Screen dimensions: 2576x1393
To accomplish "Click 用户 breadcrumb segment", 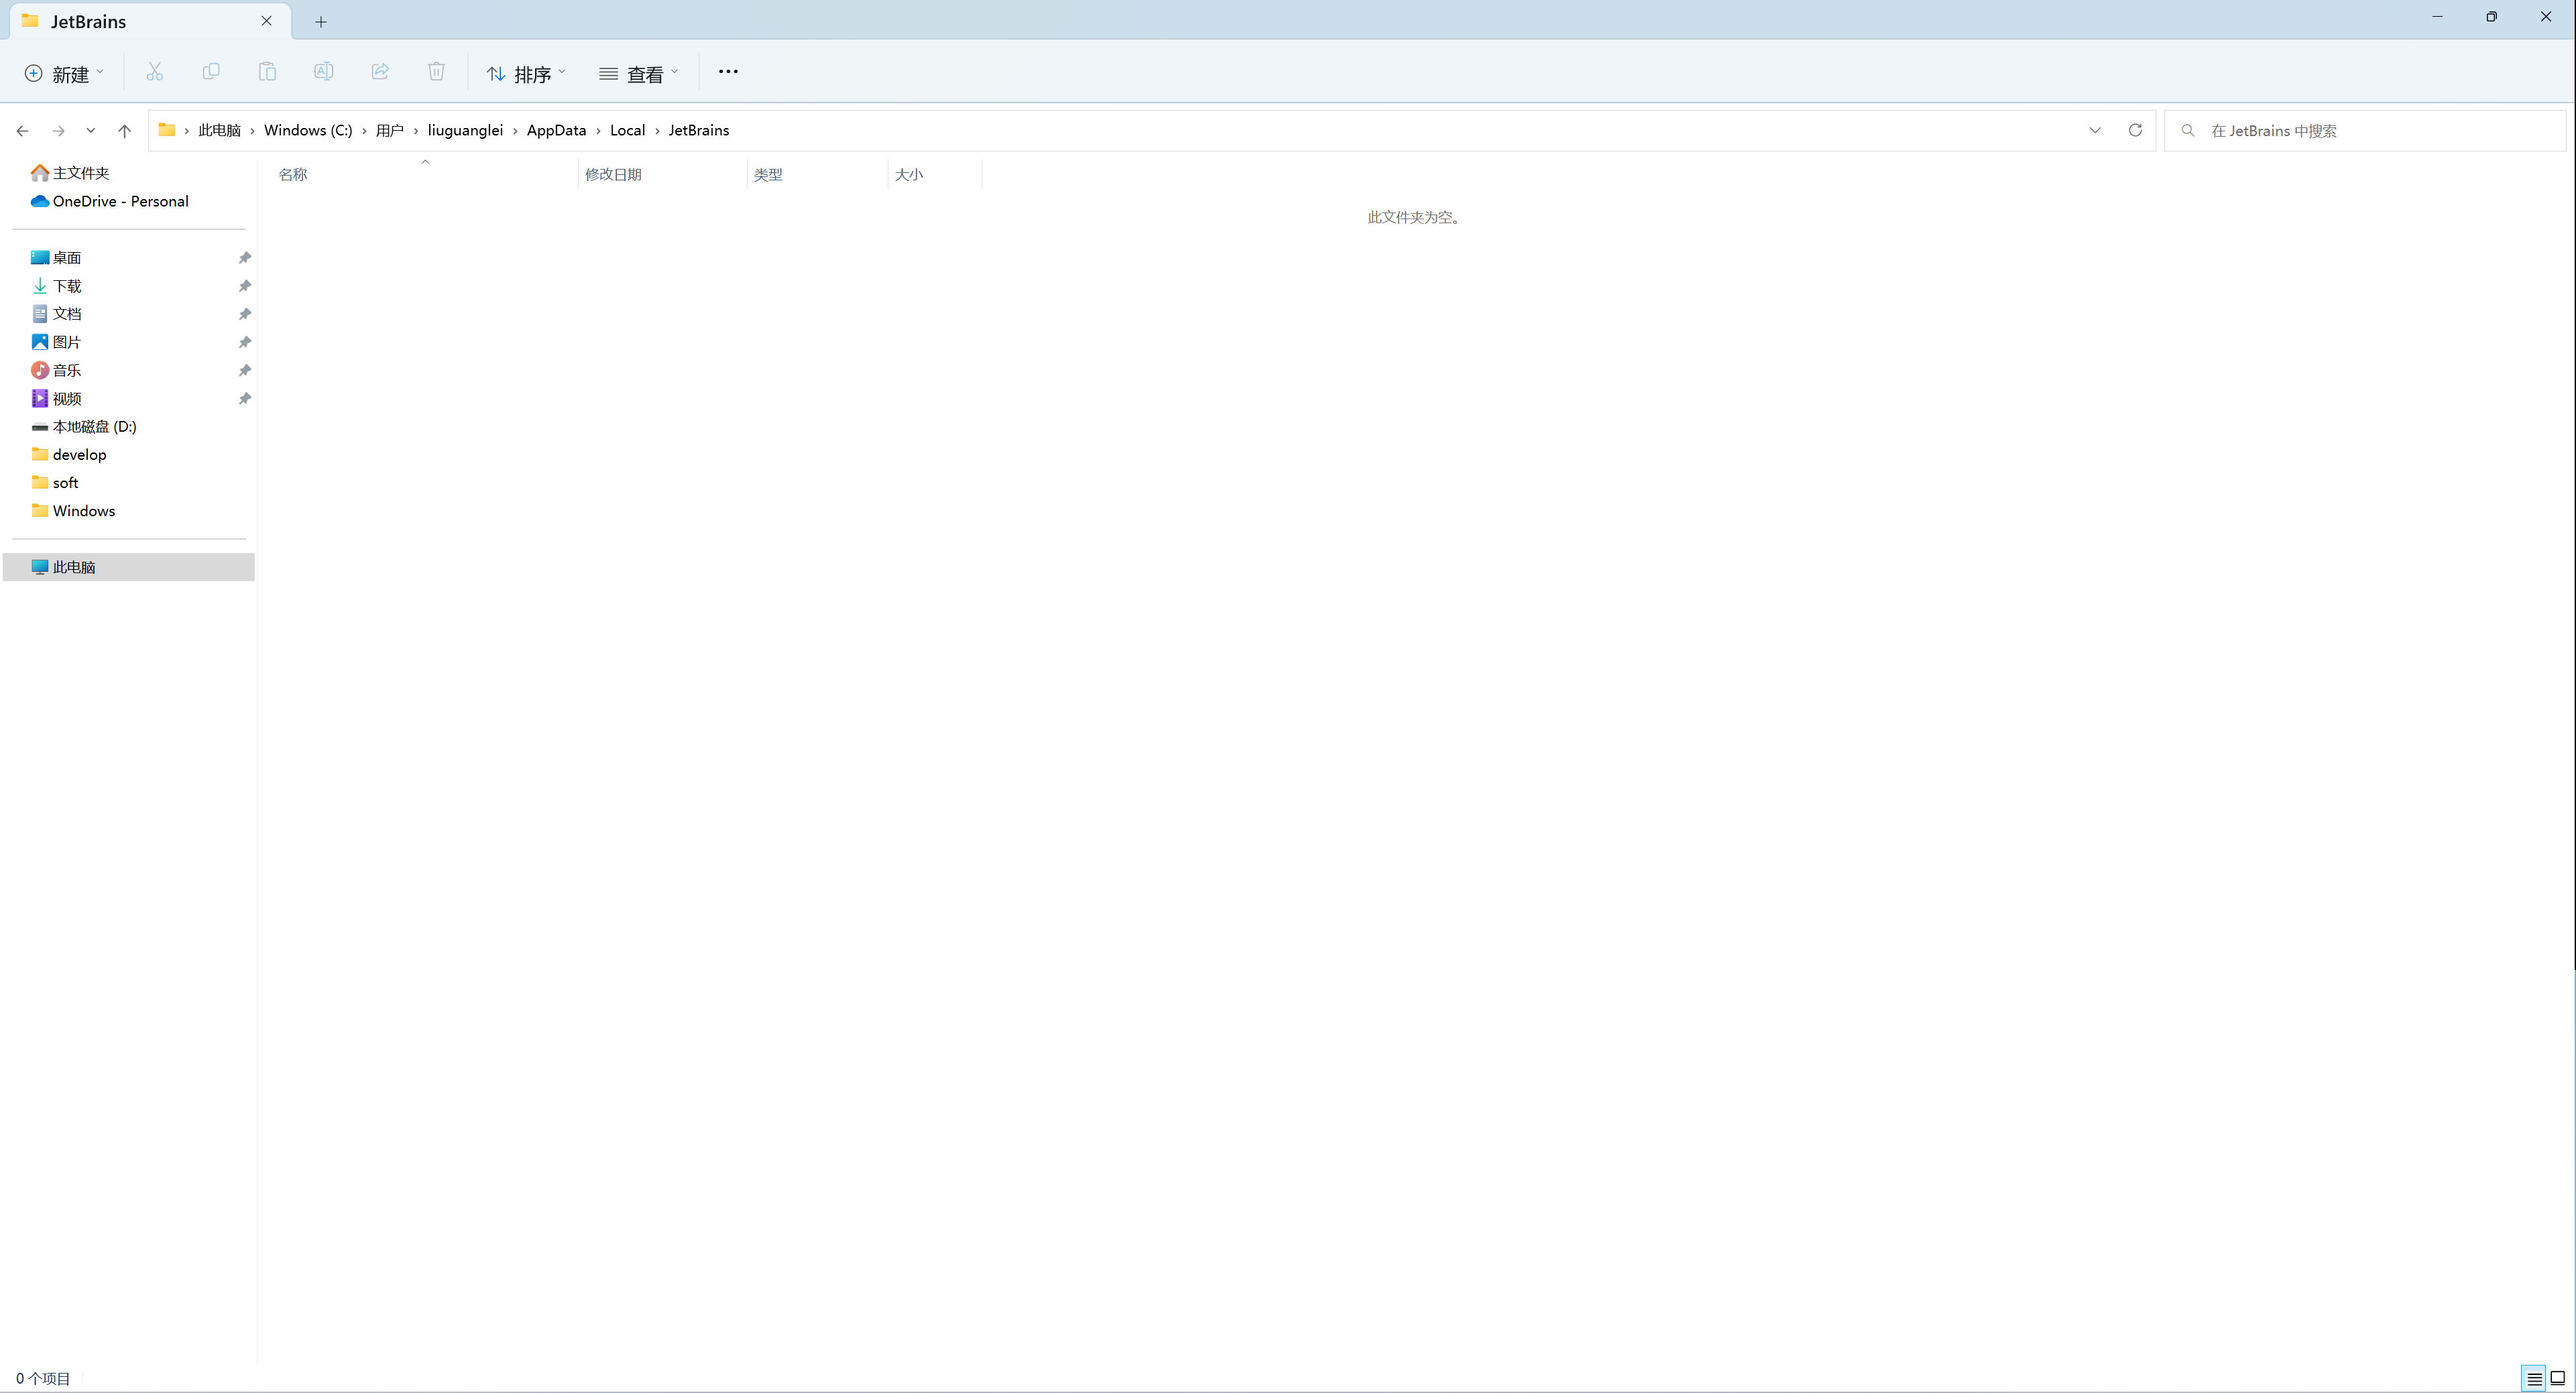I will pyautogui.click(x=390, y=130).
